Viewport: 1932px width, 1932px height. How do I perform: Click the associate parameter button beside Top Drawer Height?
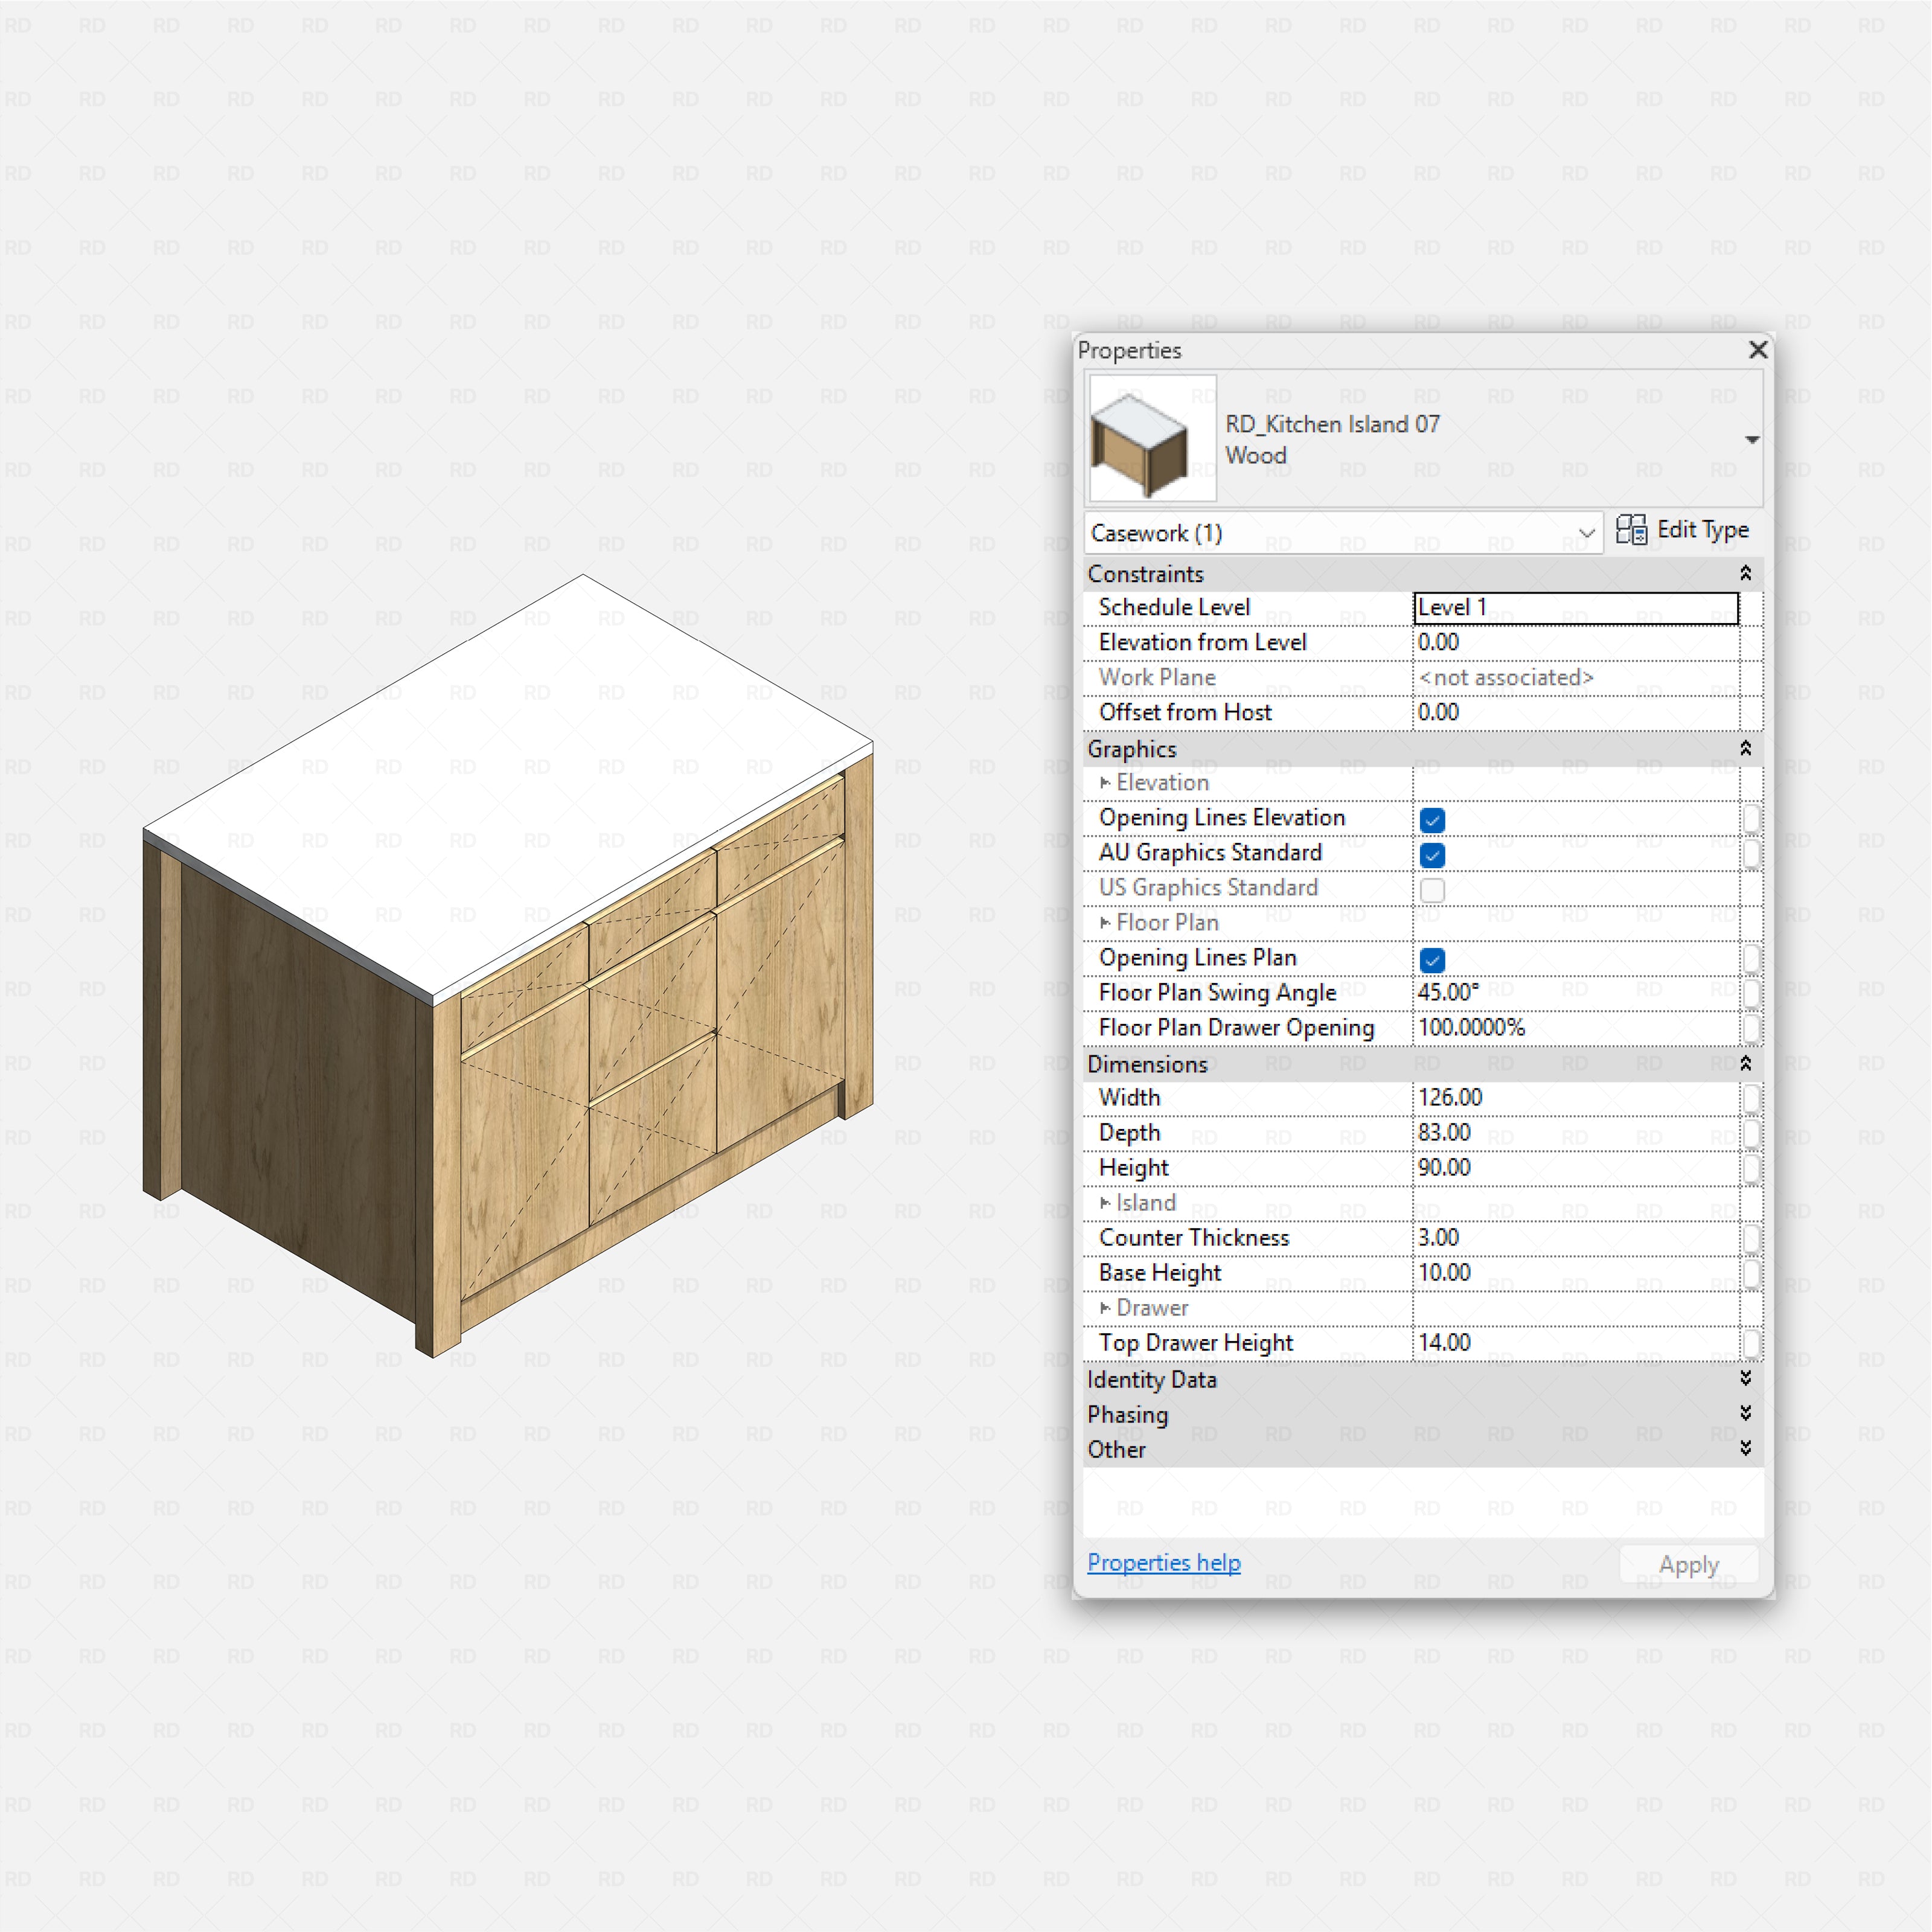(x=1753, y=1345)
